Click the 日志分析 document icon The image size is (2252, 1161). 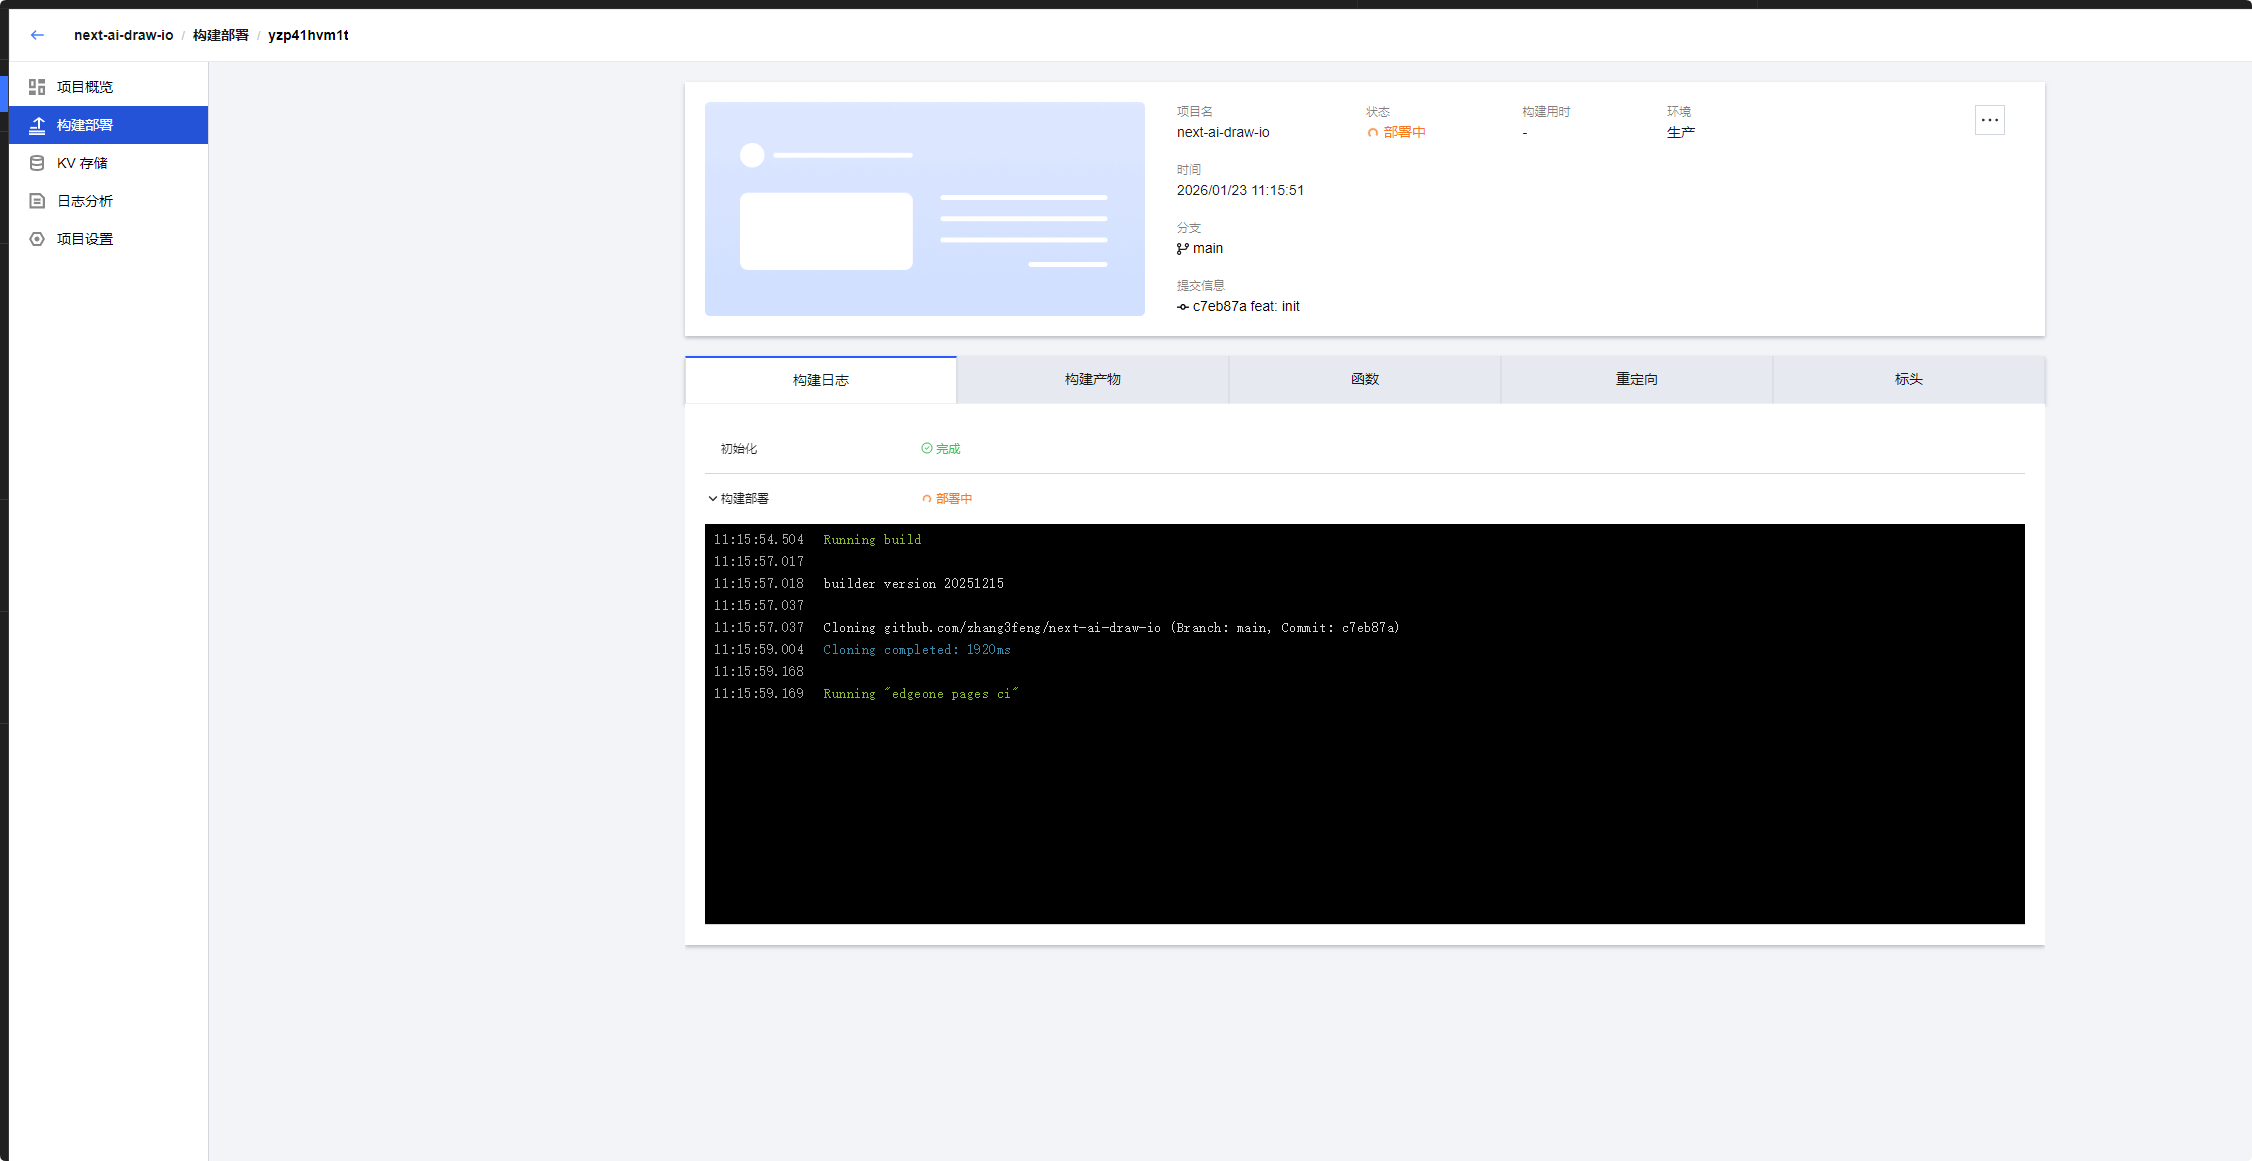click(37, 201)
